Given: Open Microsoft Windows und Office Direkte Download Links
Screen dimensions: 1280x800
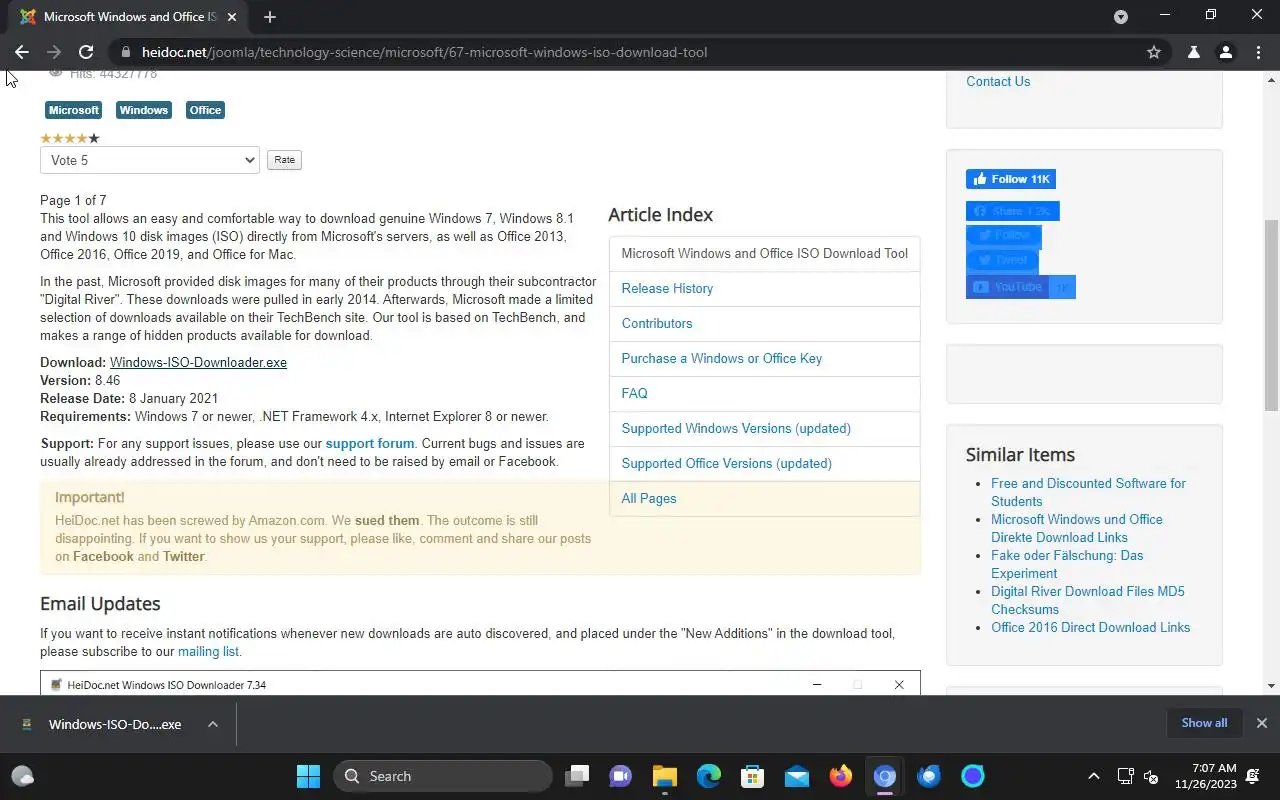Looking at the screenshot, I should [1077, 528].
